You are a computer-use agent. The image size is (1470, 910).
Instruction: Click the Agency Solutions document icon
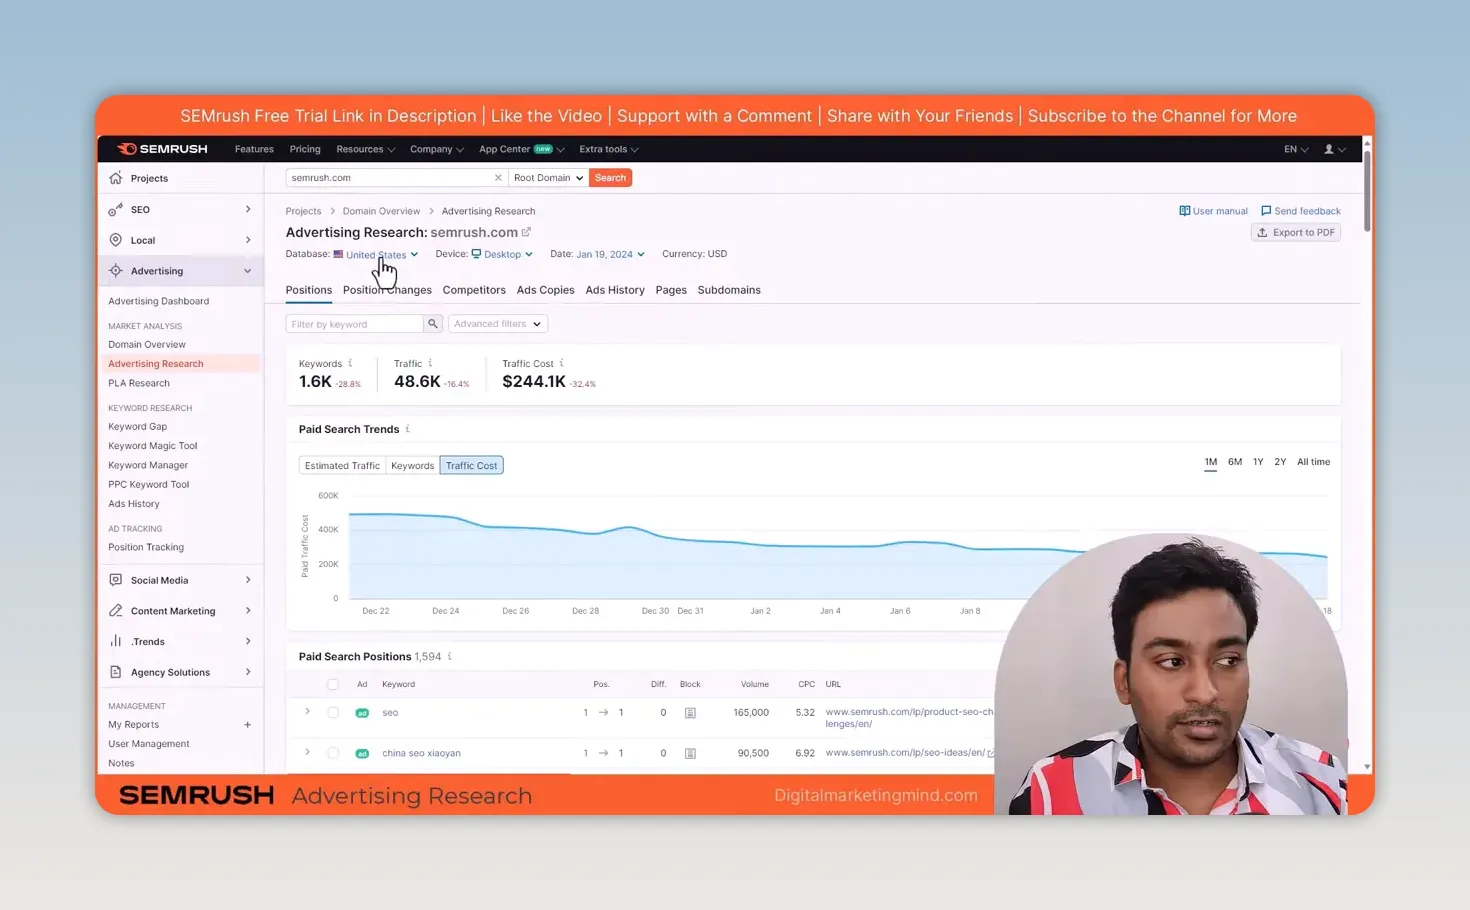click(116, 672)
